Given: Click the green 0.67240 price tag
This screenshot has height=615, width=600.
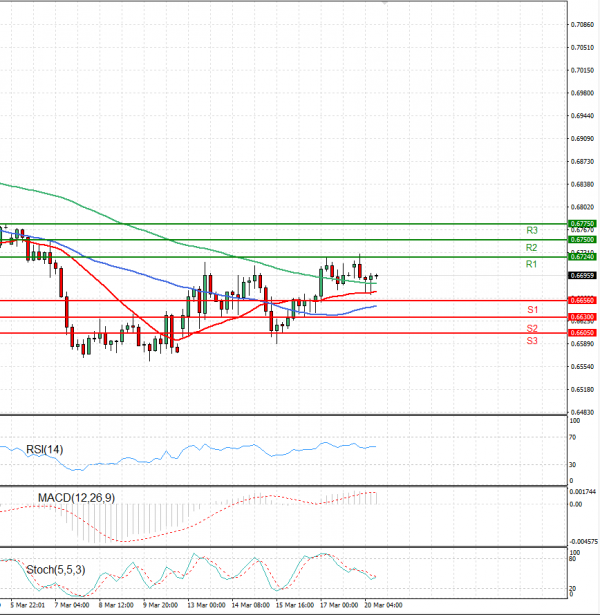Looking at the screenshot, I should point(582,257).
